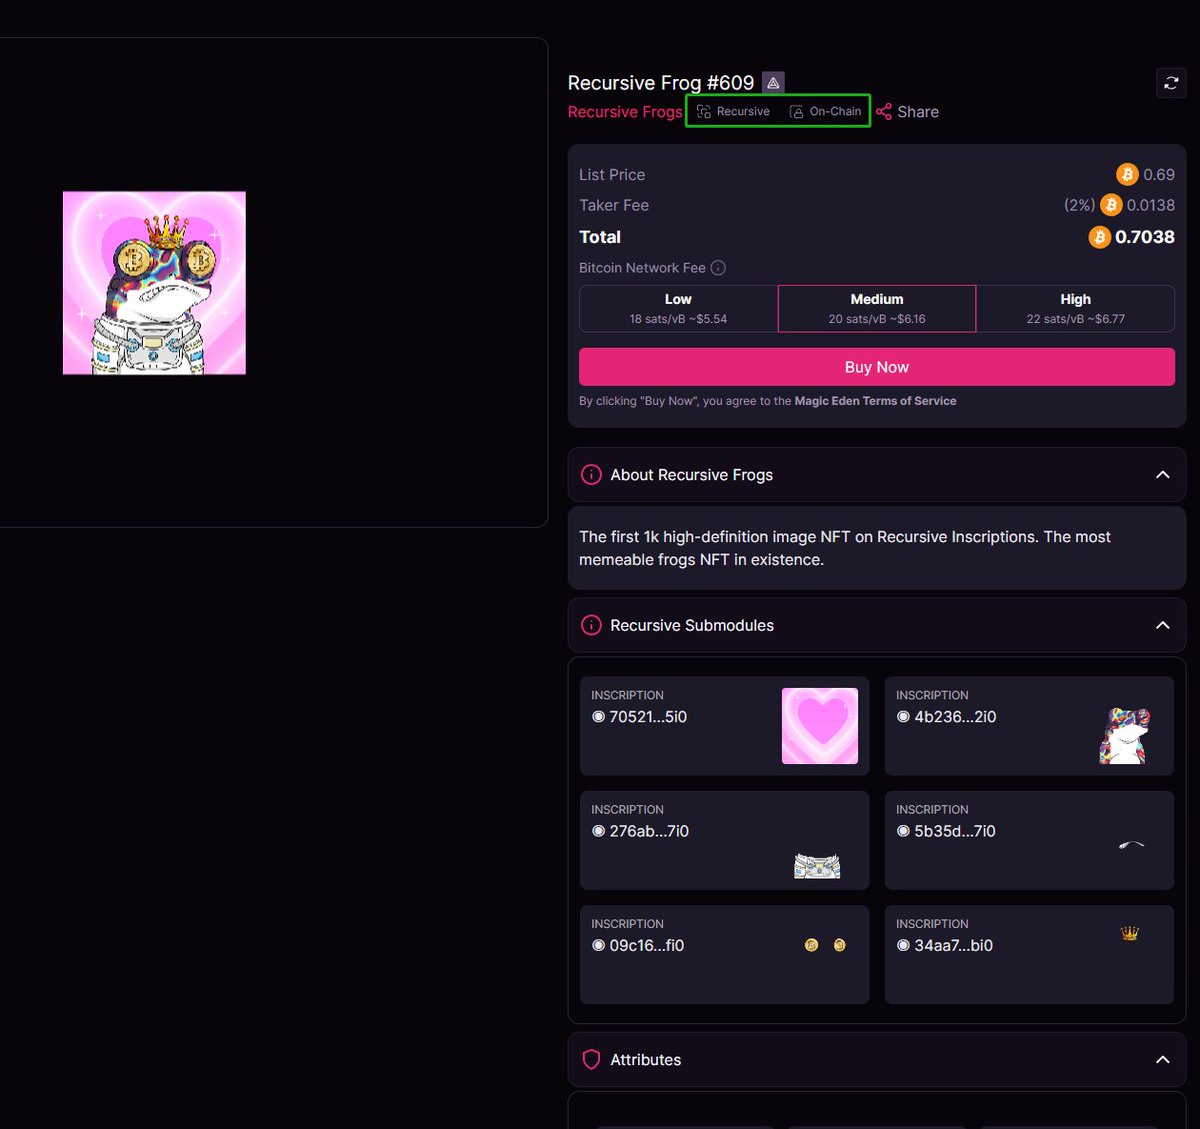The height and width of the screenshot is (1129, 1200).
Task: Select the Low network fee option
Action: pos(678,309)
